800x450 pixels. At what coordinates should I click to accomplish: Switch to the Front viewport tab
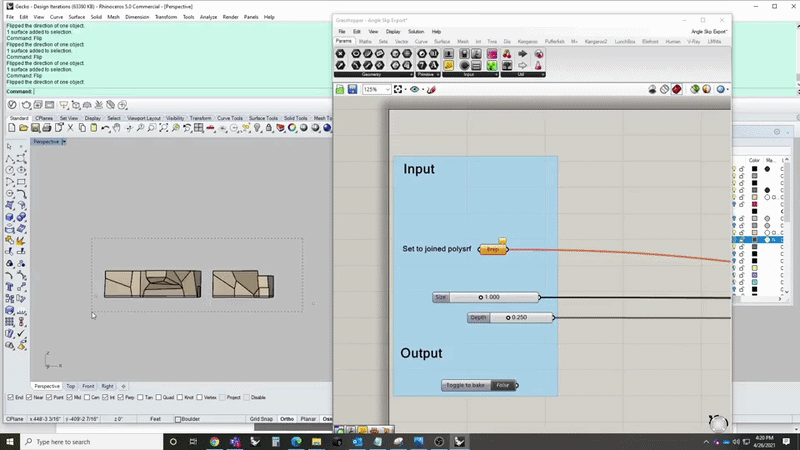88,386
